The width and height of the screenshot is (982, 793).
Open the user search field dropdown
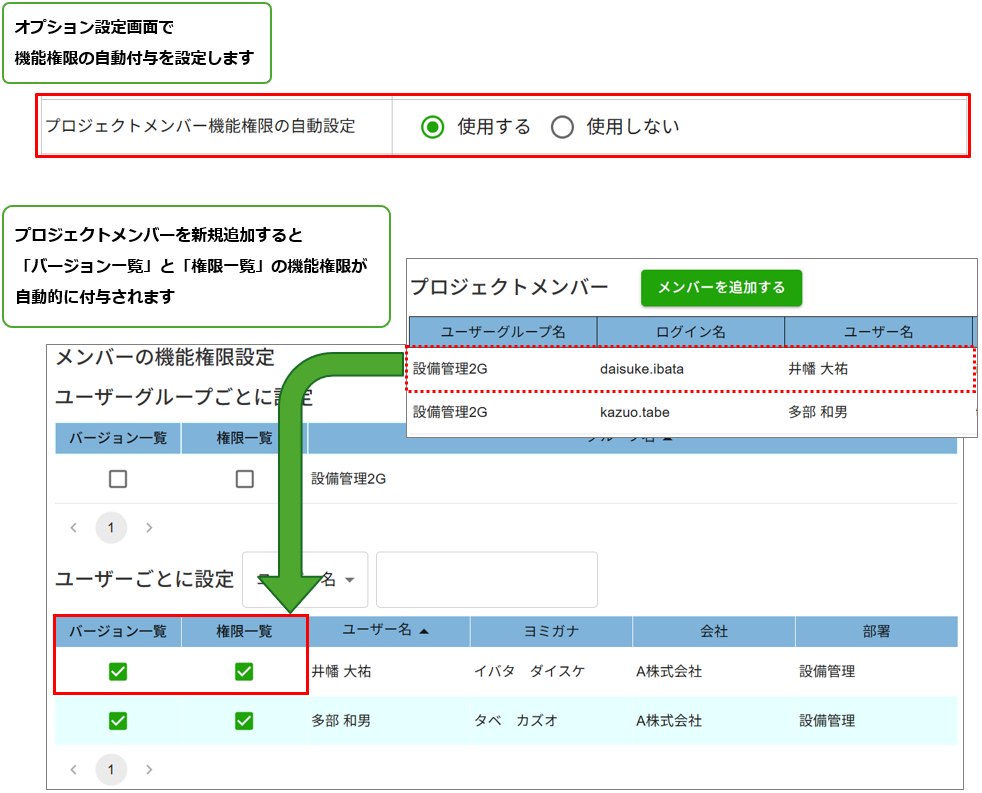(349, 580)
